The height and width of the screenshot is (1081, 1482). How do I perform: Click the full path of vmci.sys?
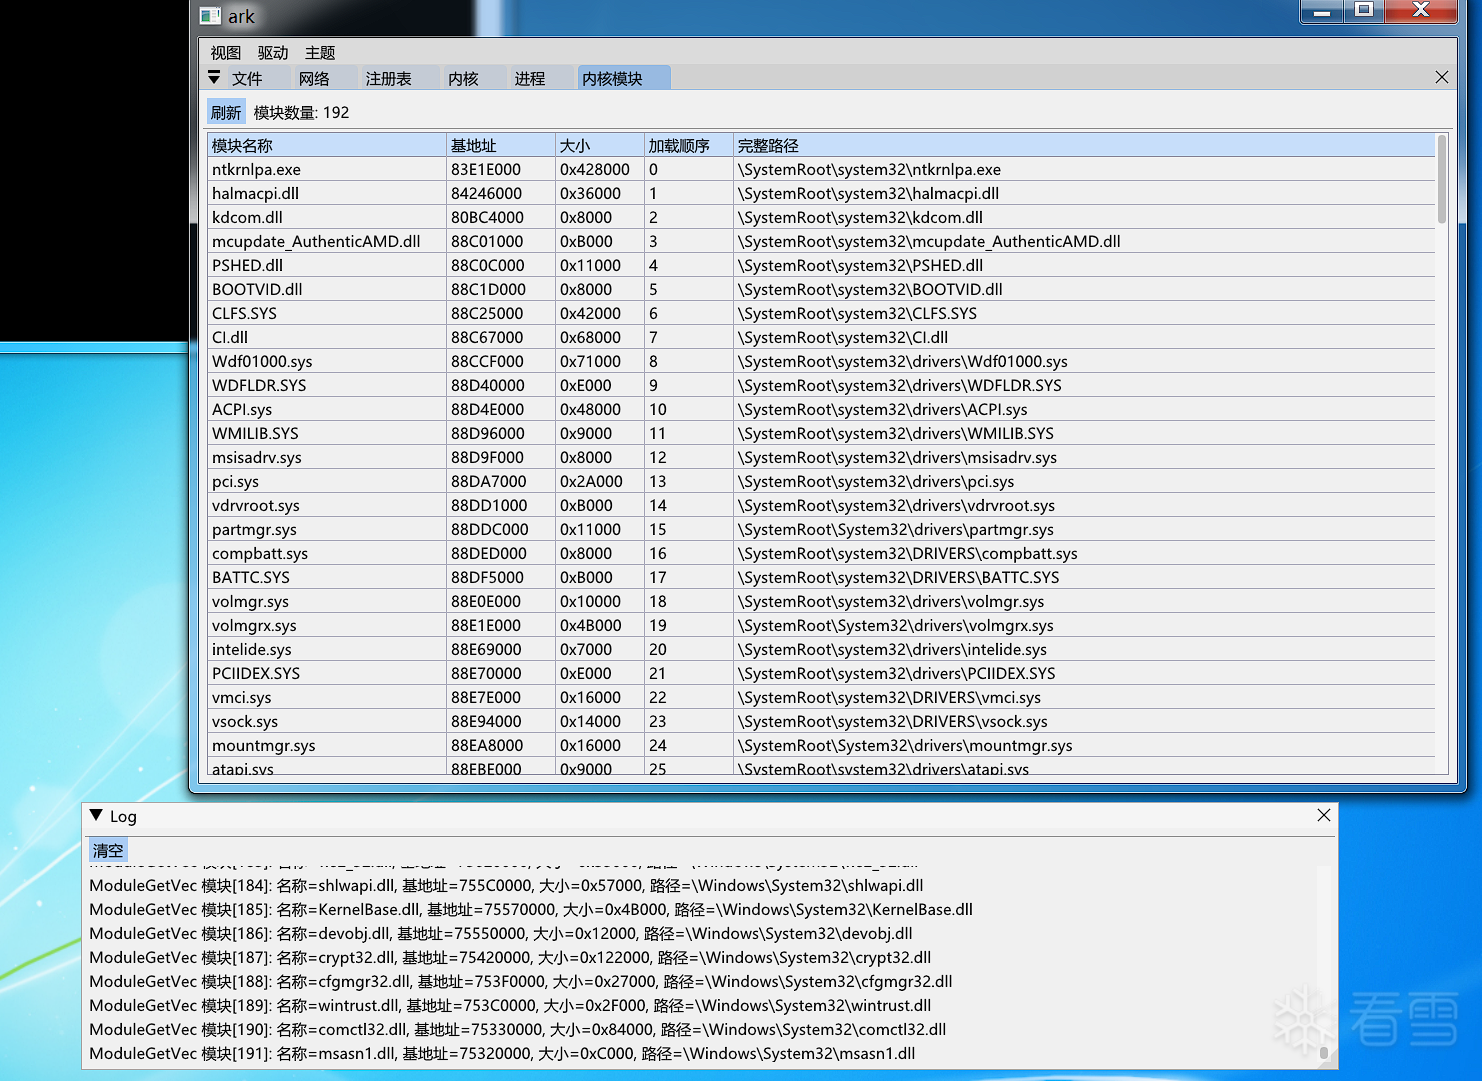pyautogui.click(x=889, y=697)
